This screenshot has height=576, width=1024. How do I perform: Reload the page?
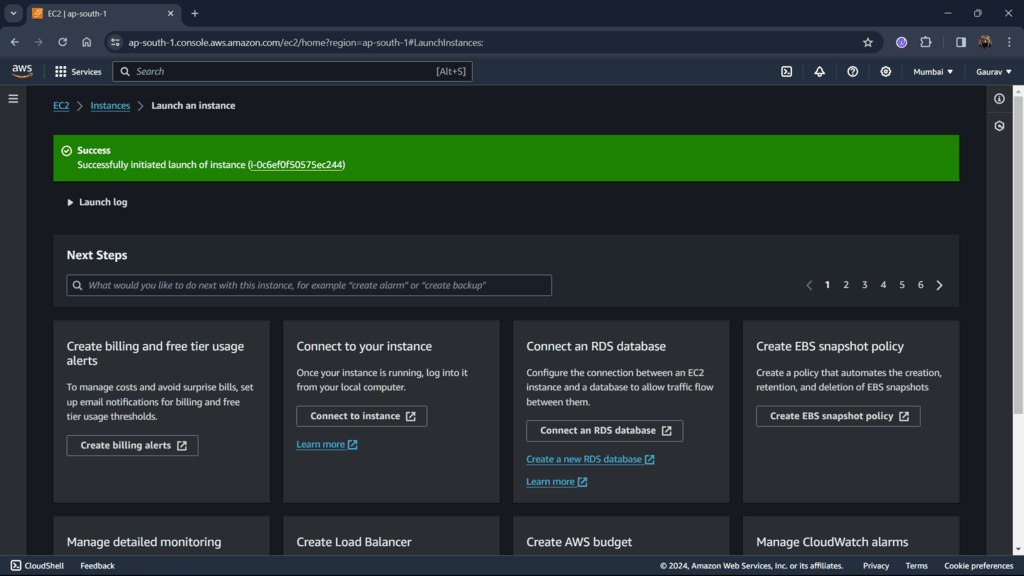[x=62, y=42]
